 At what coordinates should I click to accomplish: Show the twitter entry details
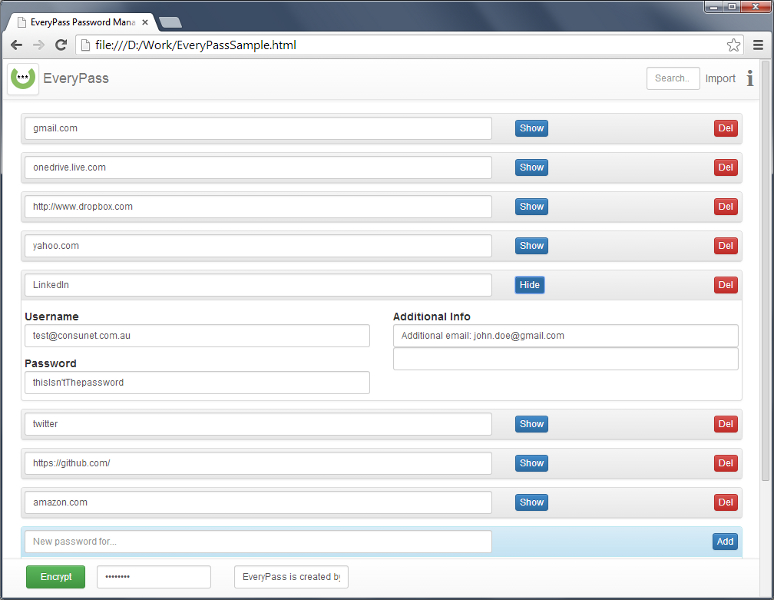tap(531, 424)
